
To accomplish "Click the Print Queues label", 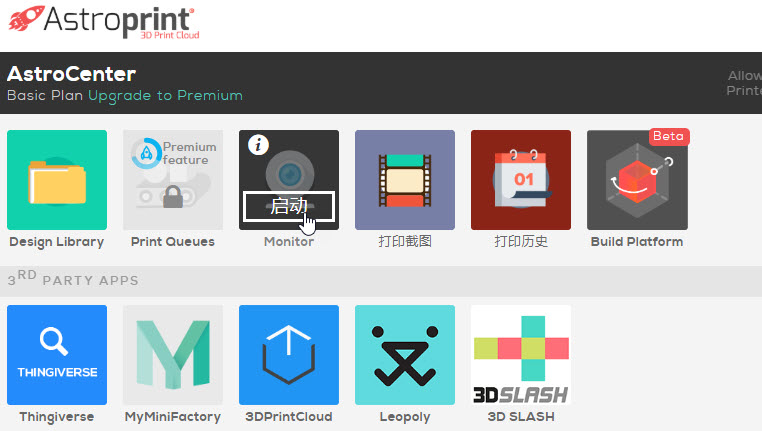I will pyautogui.click(x=173, y=241).
